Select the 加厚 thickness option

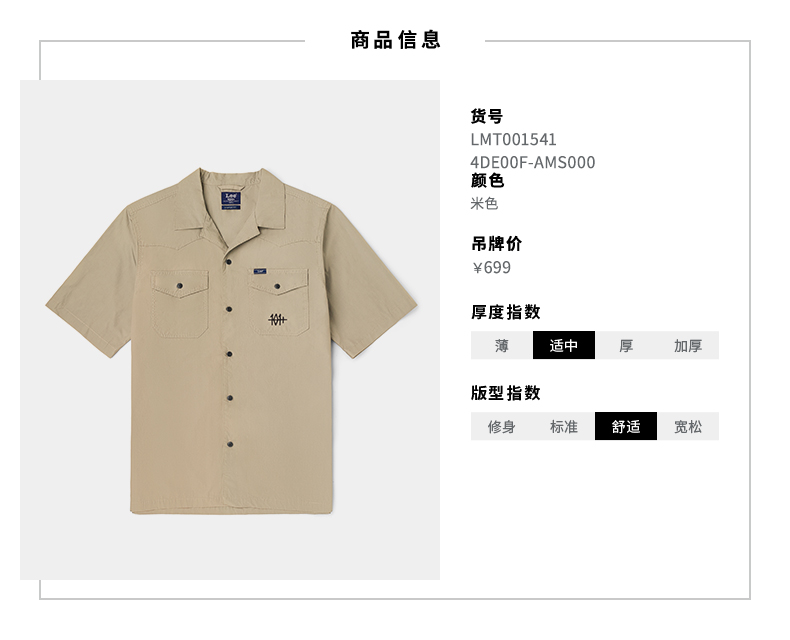pos(688,345)
